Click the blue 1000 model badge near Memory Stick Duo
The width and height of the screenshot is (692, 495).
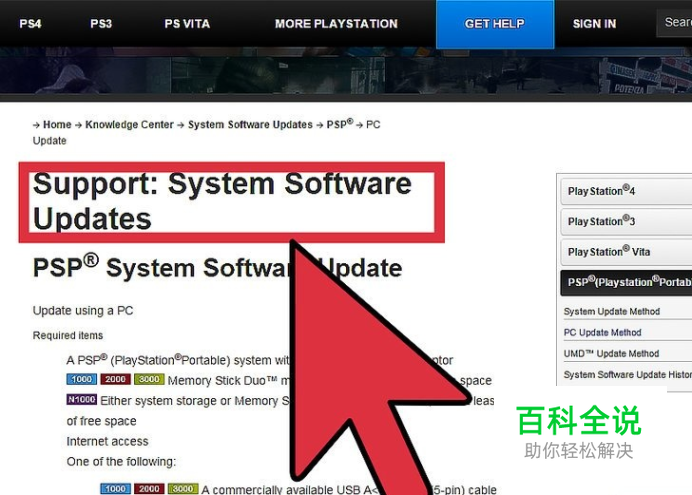pos(82,379)
